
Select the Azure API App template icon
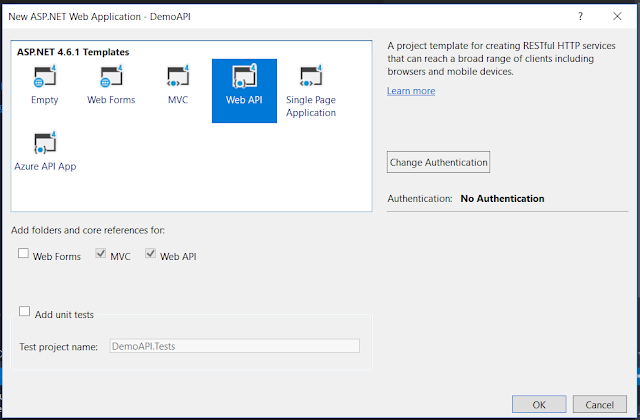tap(44, 143)
